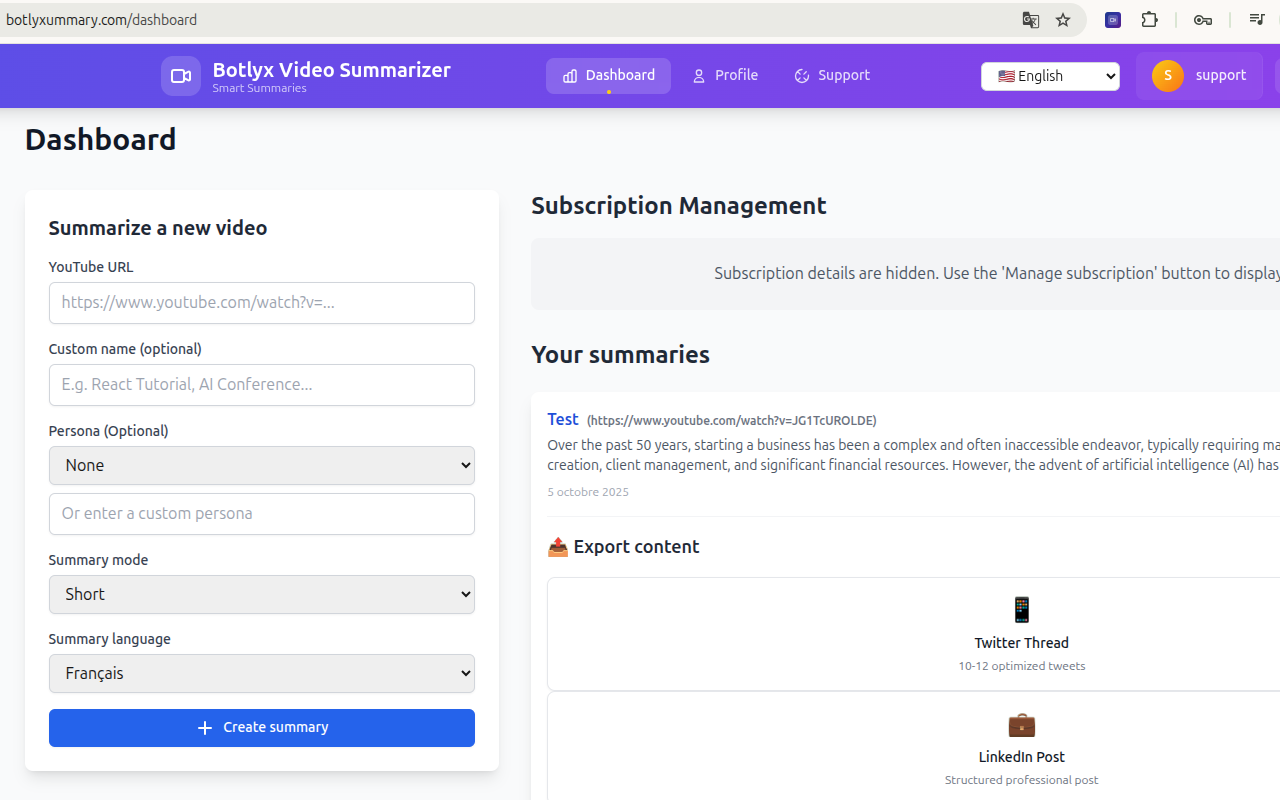This screenshot has height=800, width=1280.
Task: Open the Dashboard navigation icon
Action: coord(570,75)
